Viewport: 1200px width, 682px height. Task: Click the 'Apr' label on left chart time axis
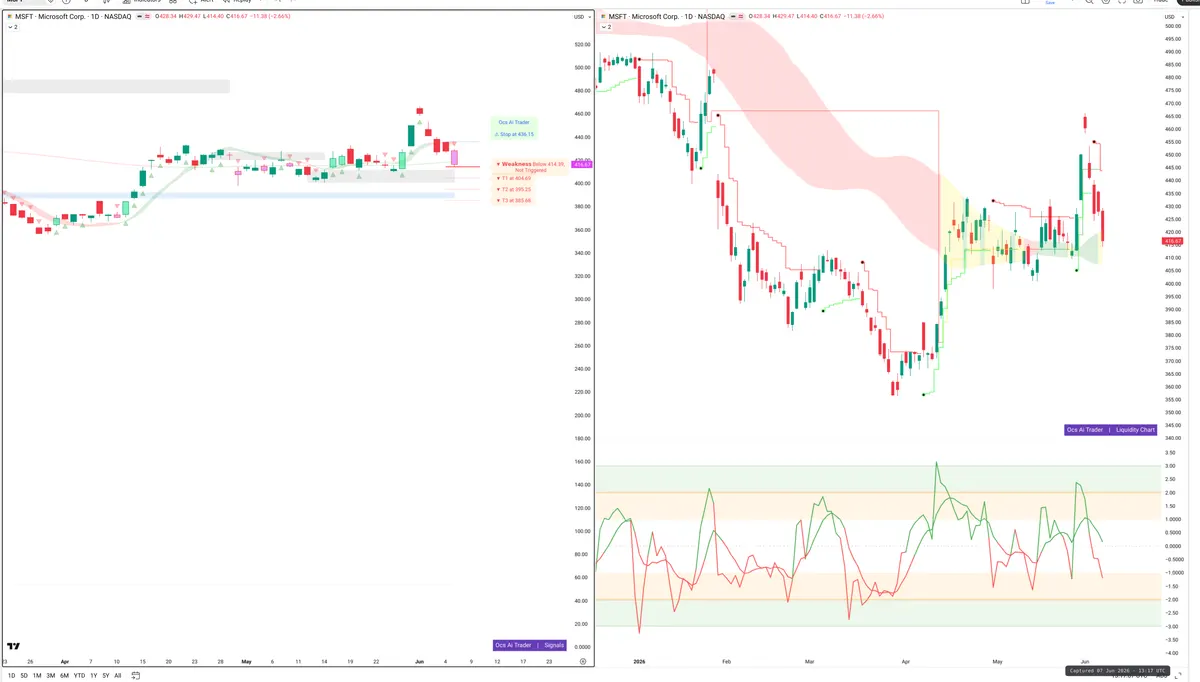65,661
